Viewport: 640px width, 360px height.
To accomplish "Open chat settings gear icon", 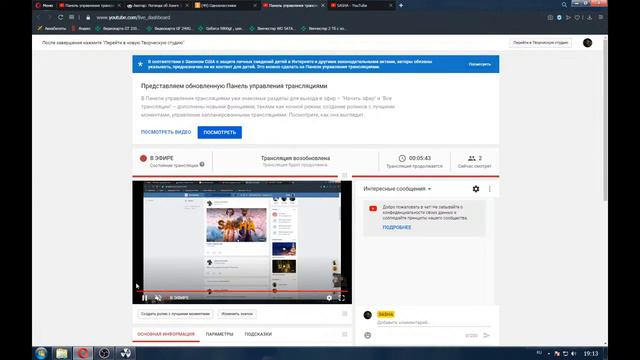I will pyautogui.click(x=476, y=189).
